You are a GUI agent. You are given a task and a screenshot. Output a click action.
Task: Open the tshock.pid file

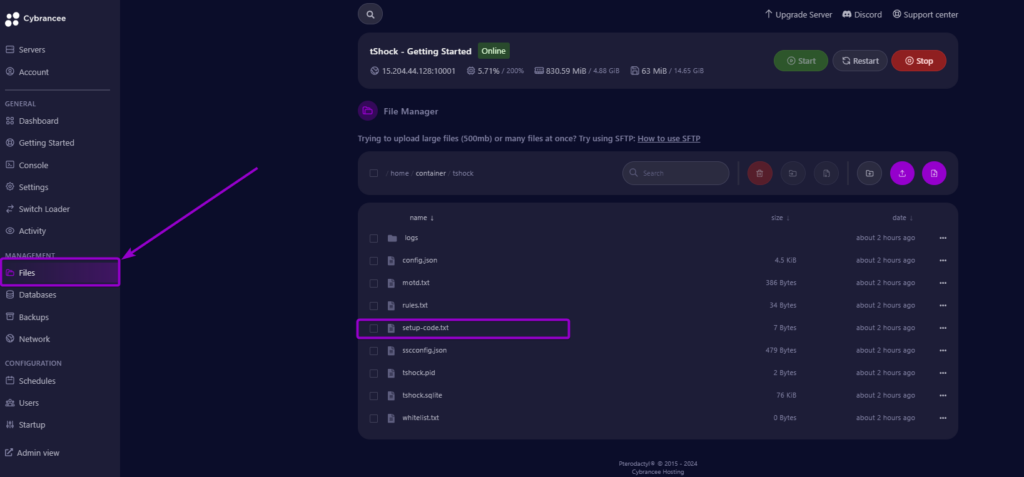pyautogui.click(x=419, y=373)
